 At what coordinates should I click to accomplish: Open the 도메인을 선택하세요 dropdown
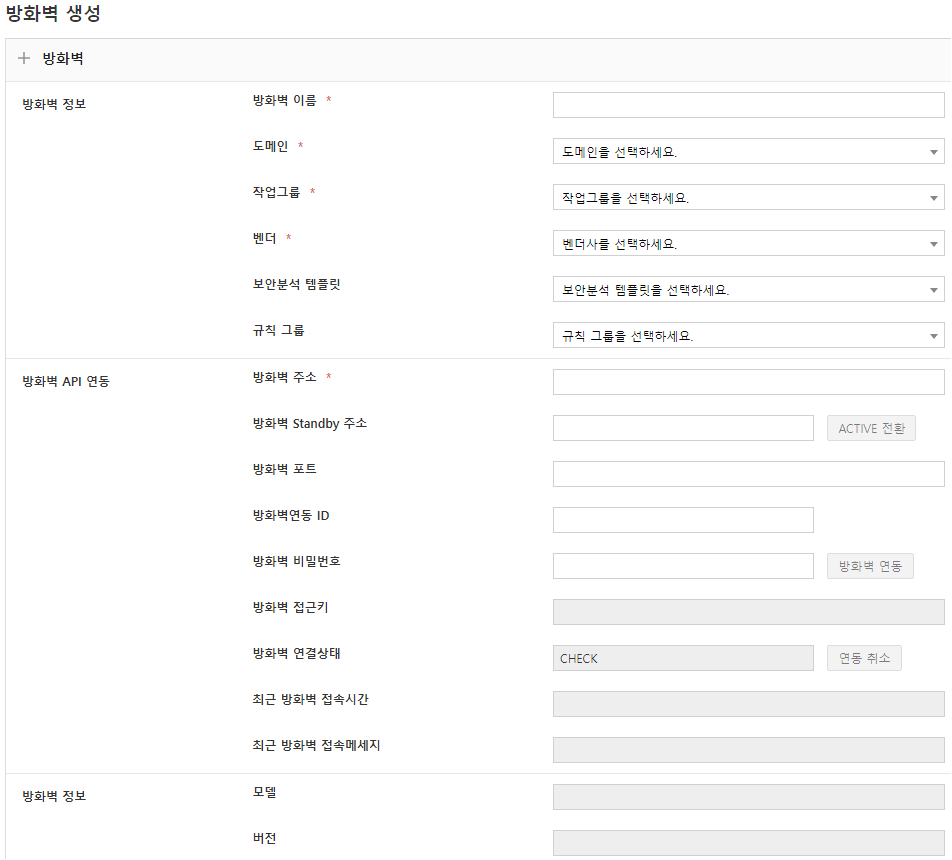[749, 151]
